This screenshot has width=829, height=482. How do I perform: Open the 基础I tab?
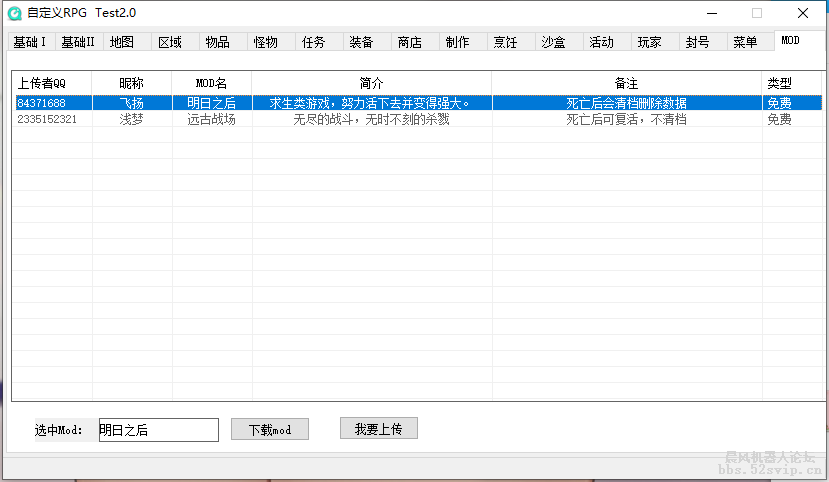[x=31, y=42]
